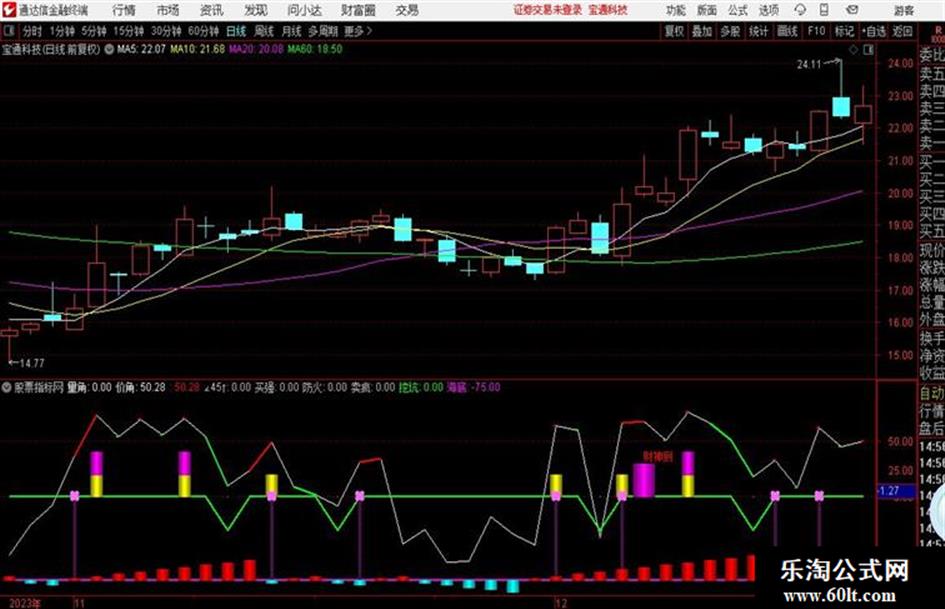Click the 返回 back button

(902, 31)
